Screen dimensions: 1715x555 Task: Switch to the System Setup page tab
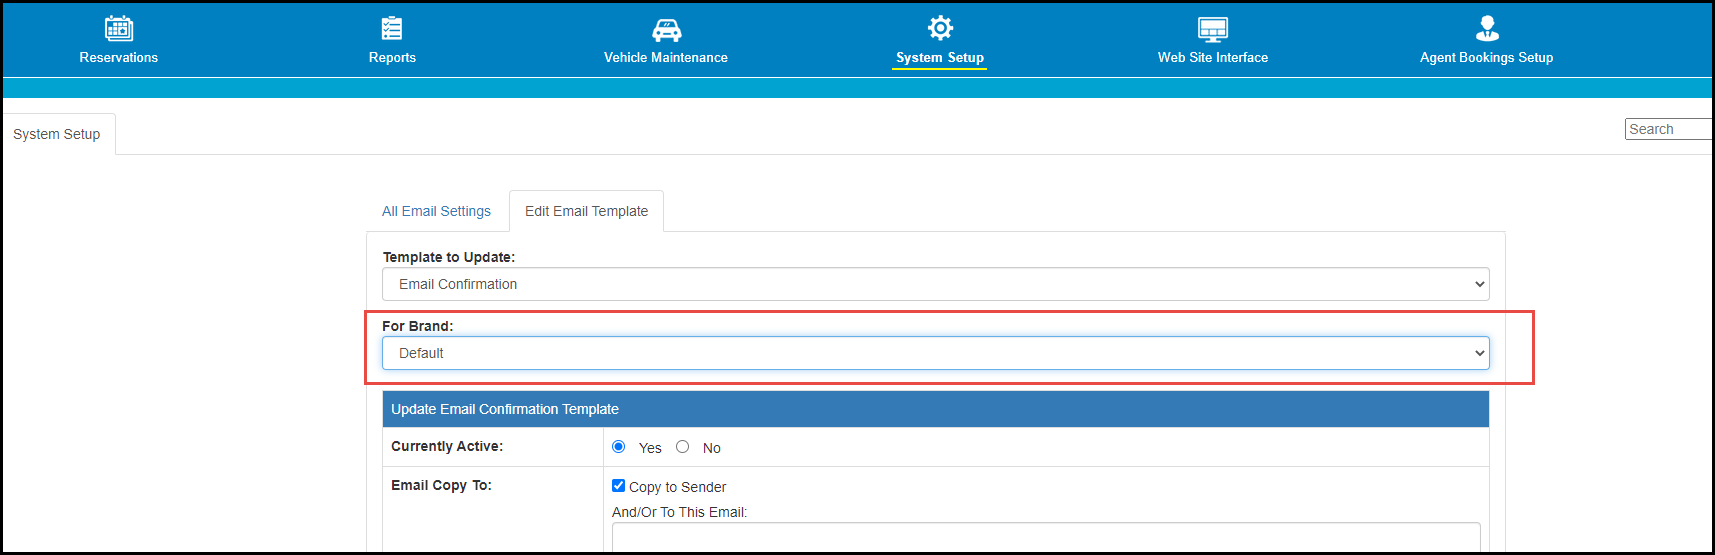coord(57,134)
